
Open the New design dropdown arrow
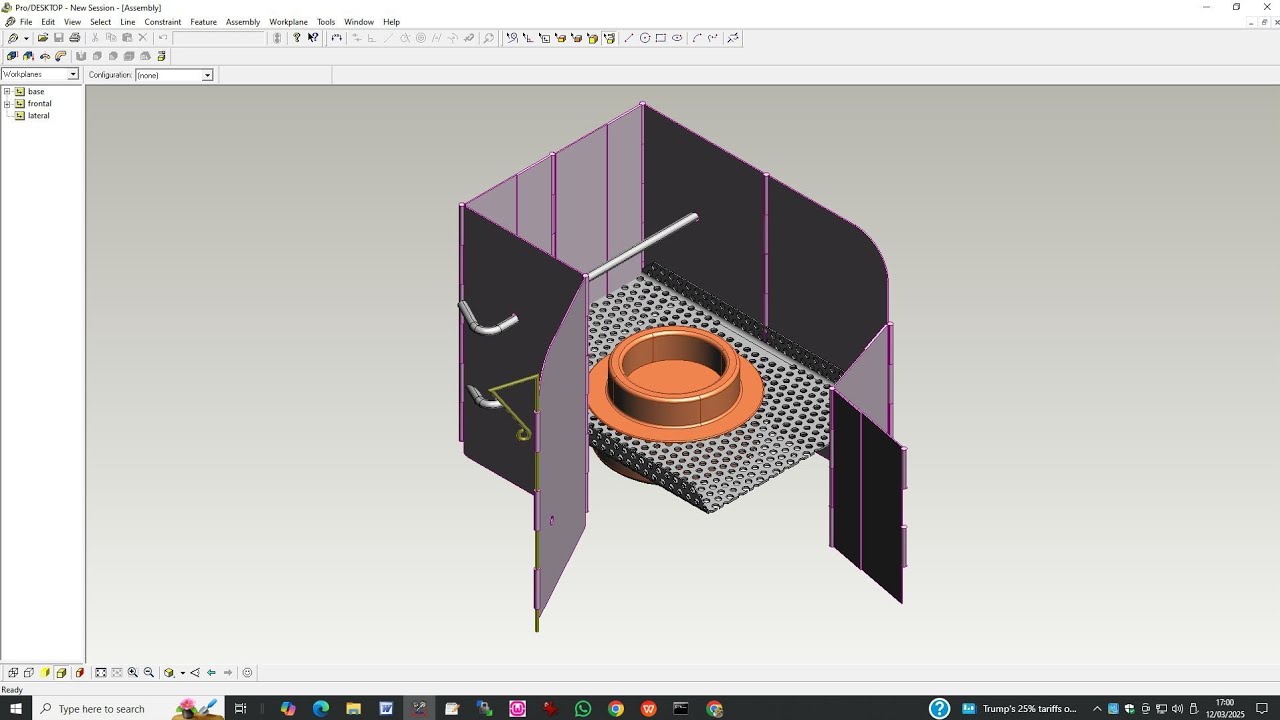point(27,38)
